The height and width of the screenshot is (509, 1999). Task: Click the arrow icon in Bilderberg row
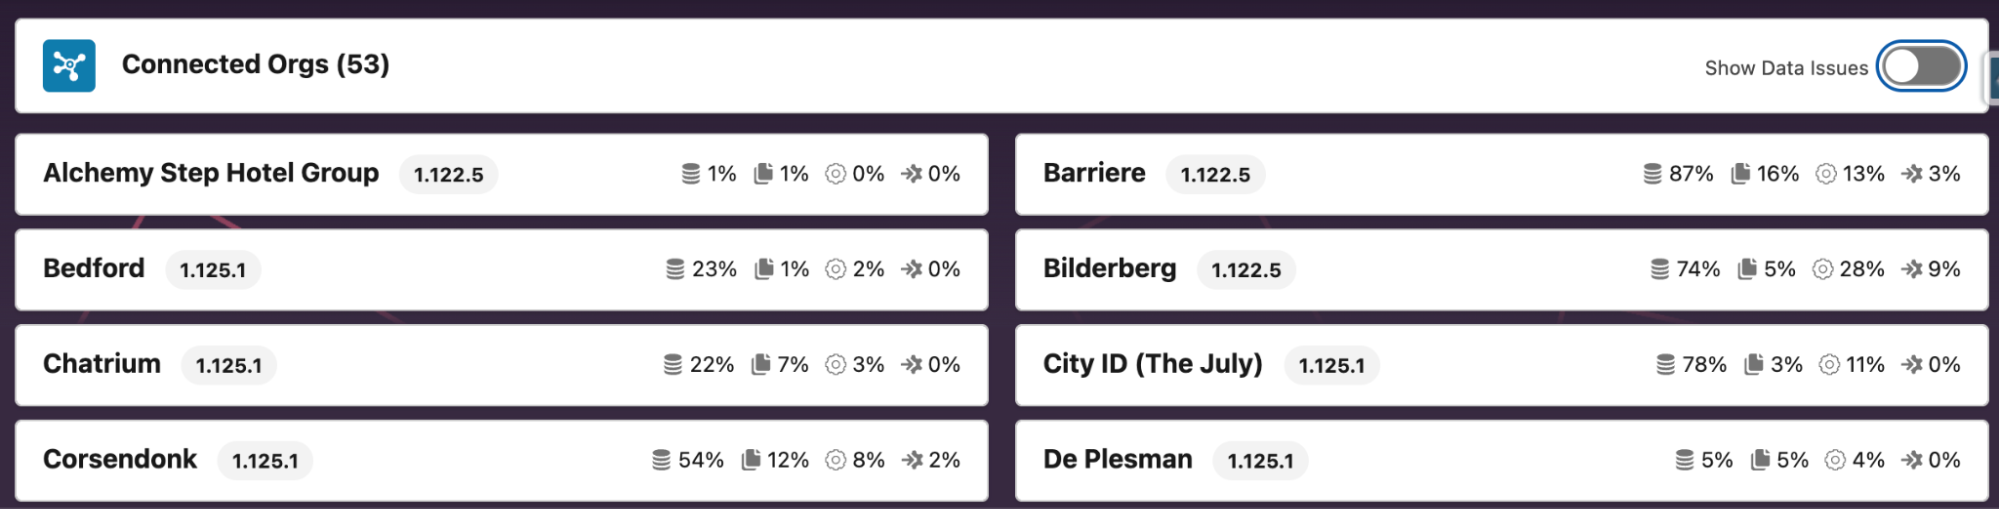click(x=1911, y=269)
